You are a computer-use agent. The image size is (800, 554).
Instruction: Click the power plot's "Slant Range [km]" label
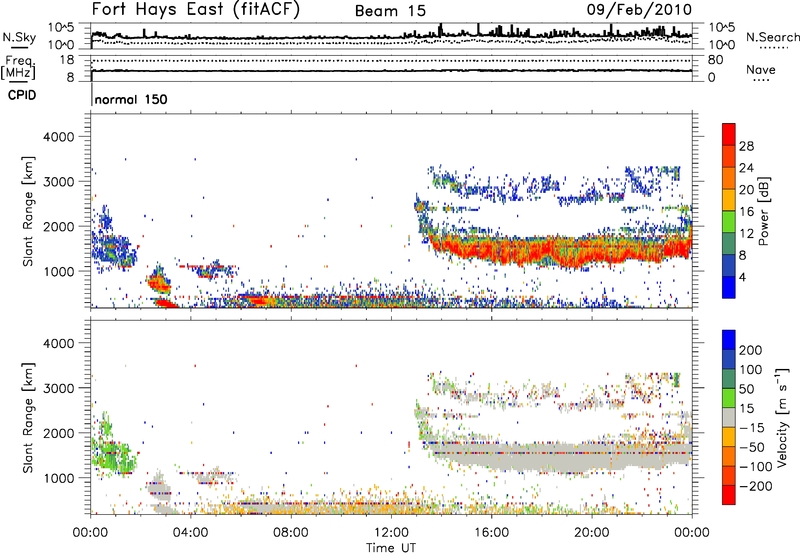[28, 211]
